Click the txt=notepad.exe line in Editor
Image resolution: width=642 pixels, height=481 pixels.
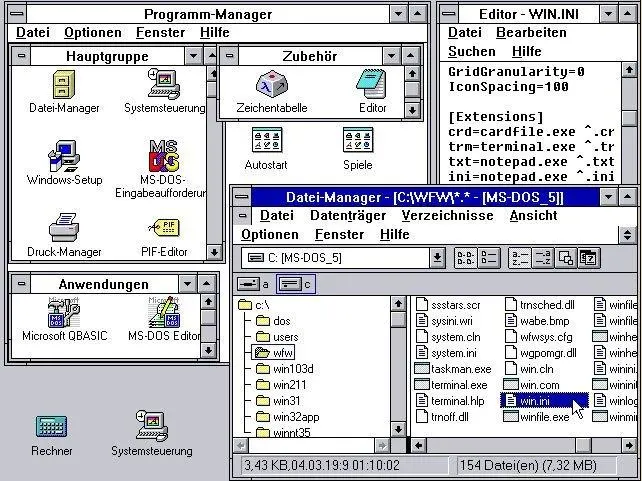531,162
